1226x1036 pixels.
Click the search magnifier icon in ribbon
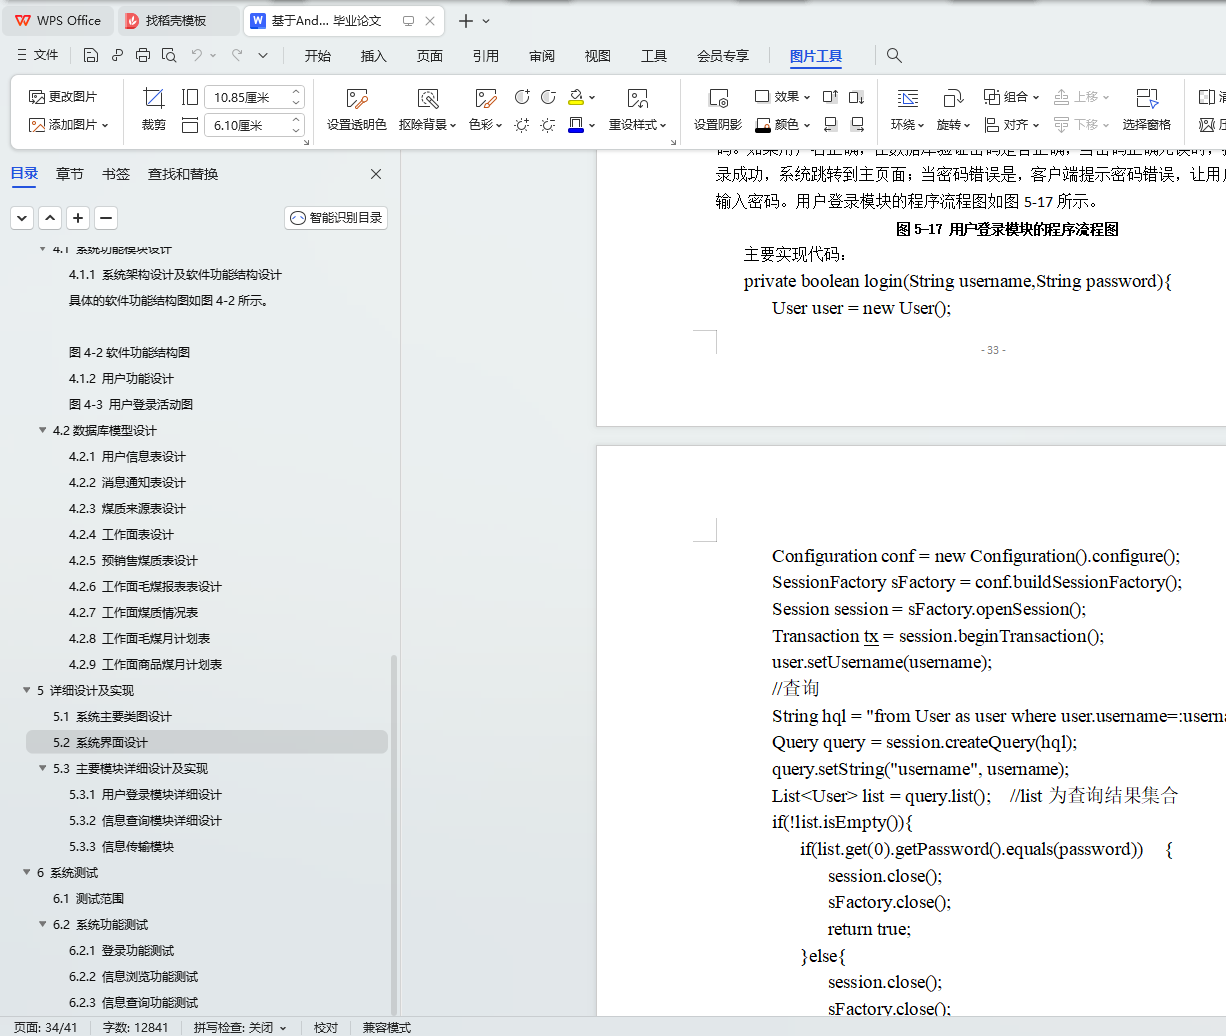tap(894, 56)
